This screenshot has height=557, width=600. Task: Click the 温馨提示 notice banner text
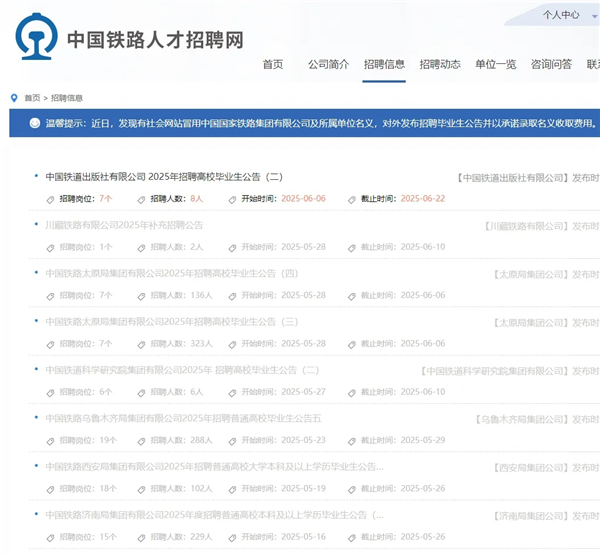tap(321, 123)
